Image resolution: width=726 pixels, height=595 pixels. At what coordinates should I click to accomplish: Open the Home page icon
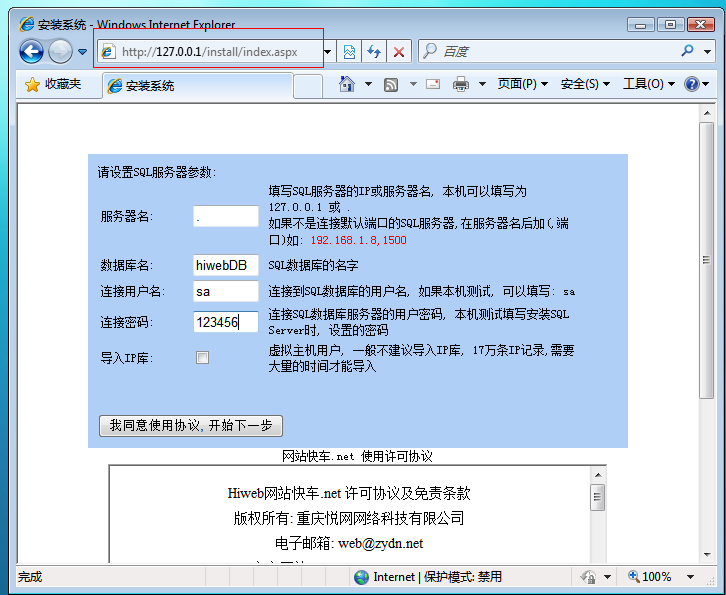pos(346,84)
